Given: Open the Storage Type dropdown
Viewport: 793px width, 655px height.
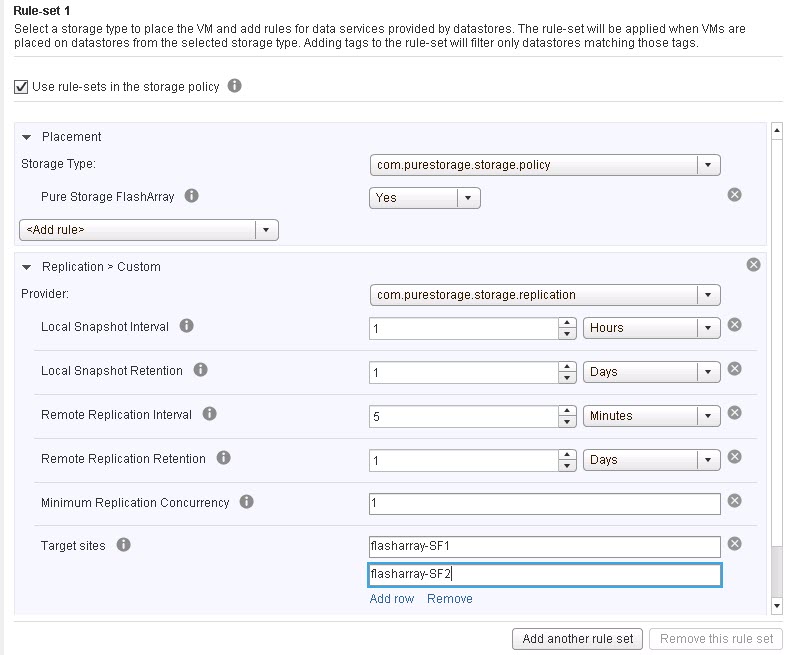Looking at the screenshot, I should 545,165.
